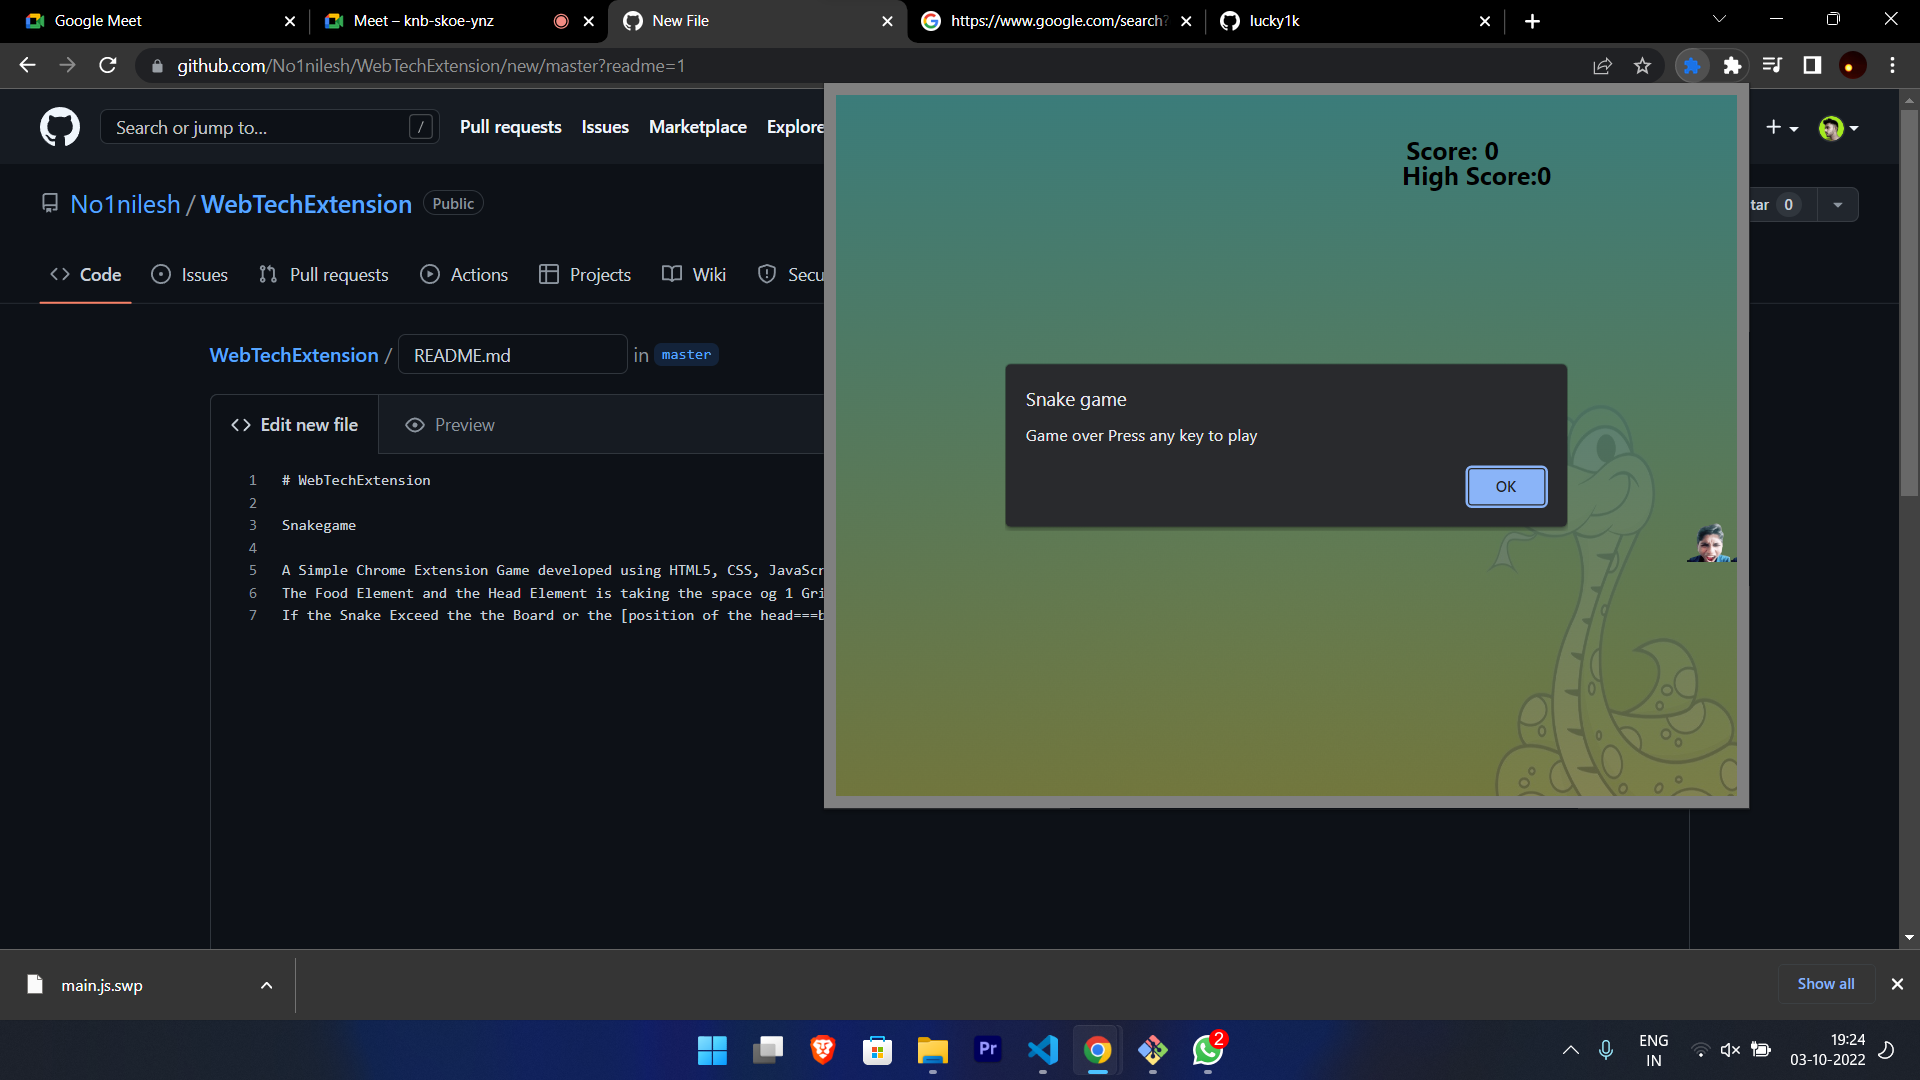Launch Visual Studio Code from the taskbar

tap(1042, 1050)
